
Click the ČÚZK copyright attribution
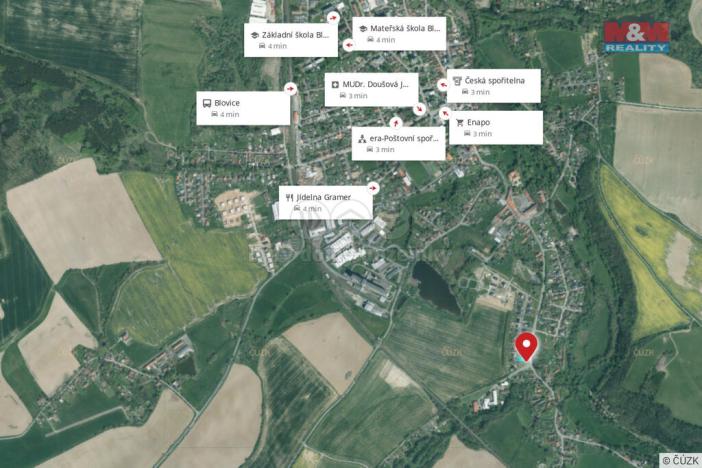click(681, 460)
